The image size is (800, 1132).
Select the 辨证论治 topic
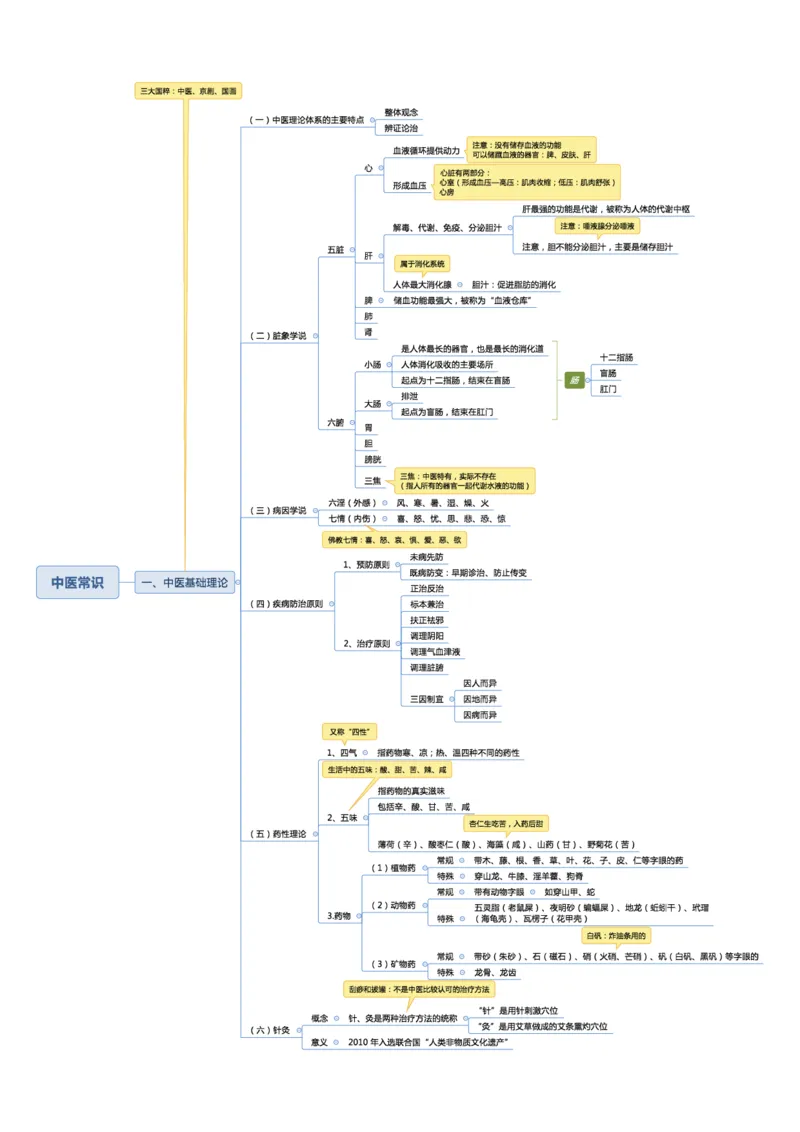click(399, 128)
